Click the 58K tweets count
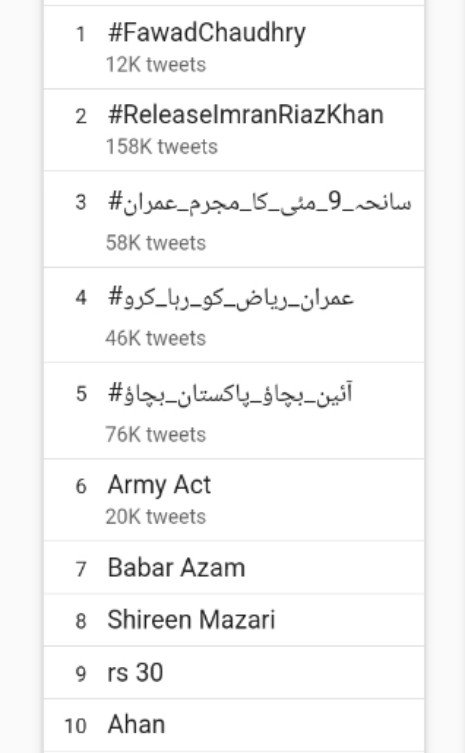Image resolution: width=465 pixels, height=753 pixels. point(156,243)
